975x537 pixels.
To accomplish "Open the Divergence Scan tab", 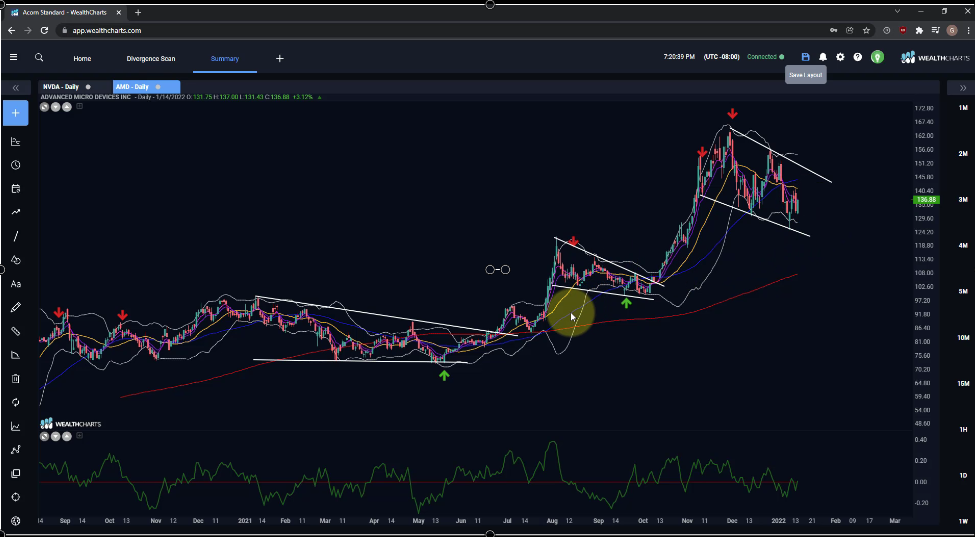I will (150, 58).
